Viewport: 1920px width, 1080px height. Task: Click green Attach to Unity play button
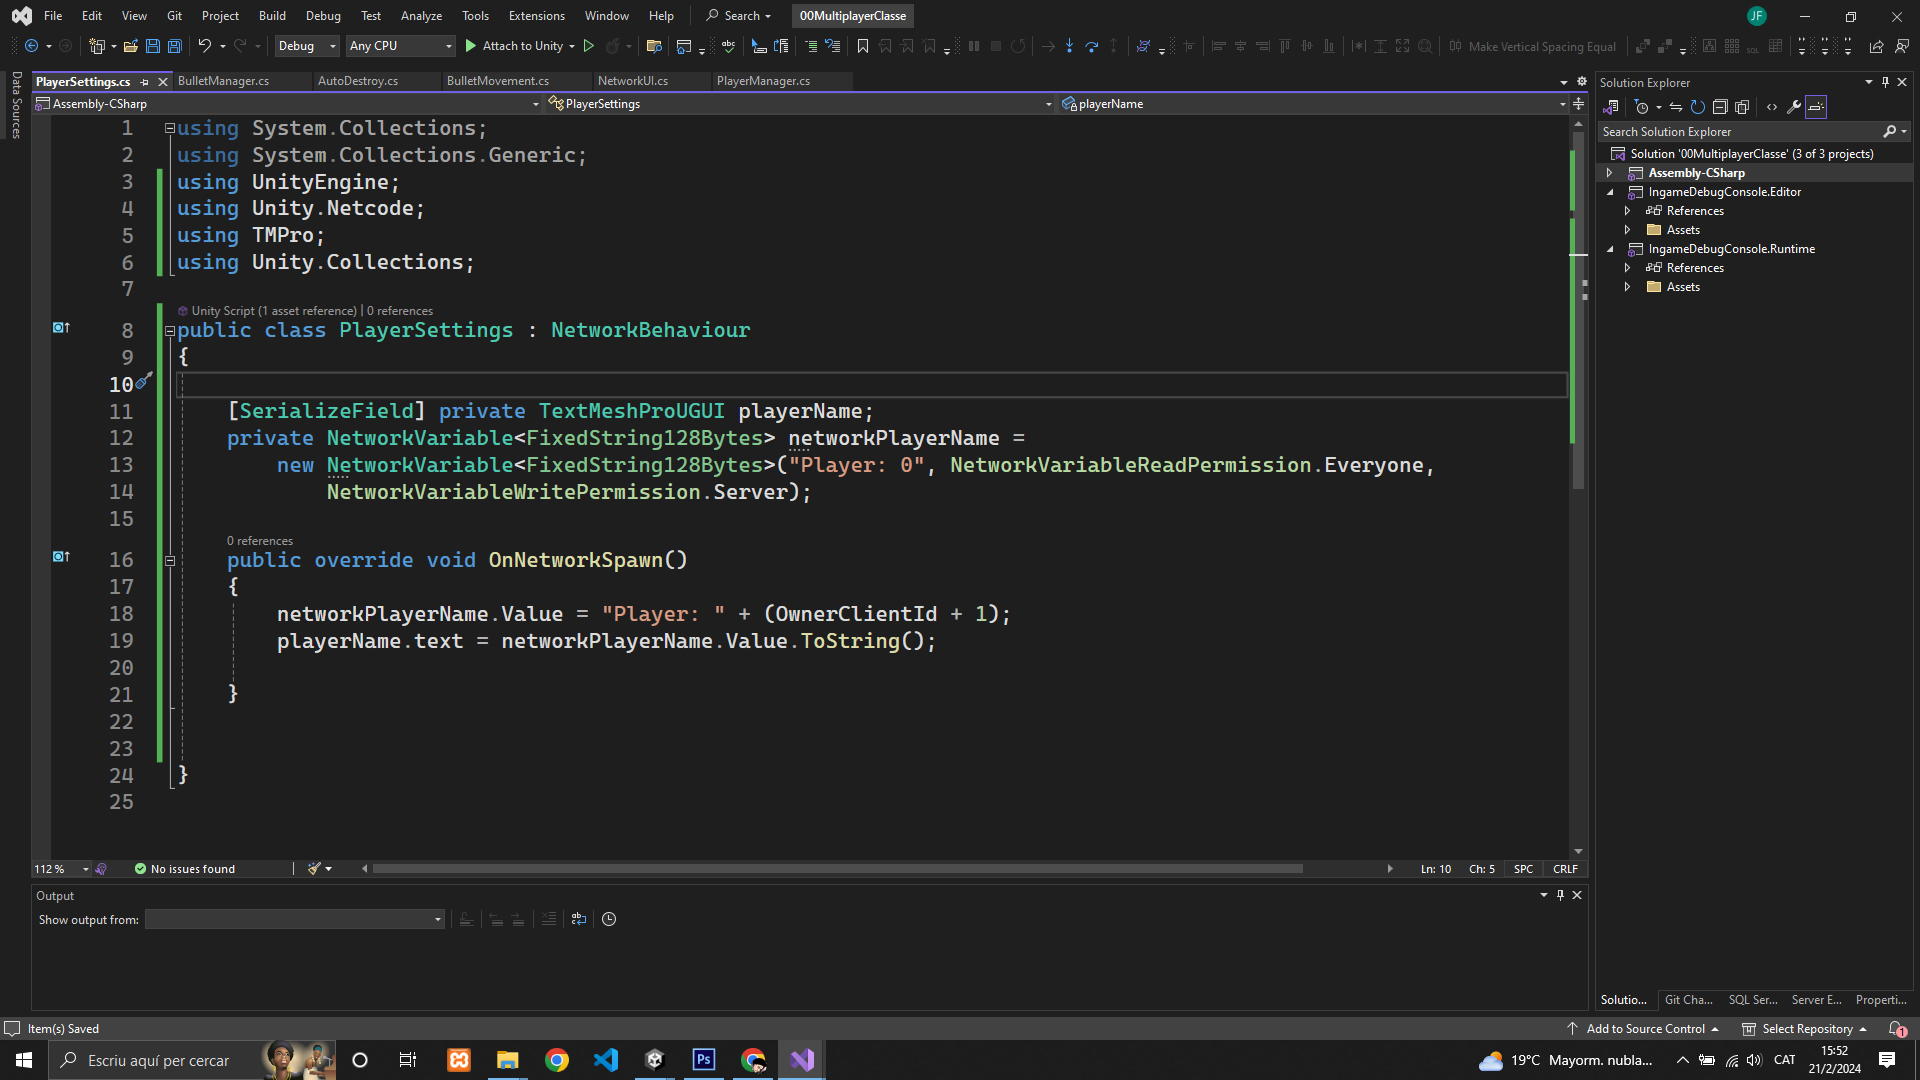click(471, 46)
